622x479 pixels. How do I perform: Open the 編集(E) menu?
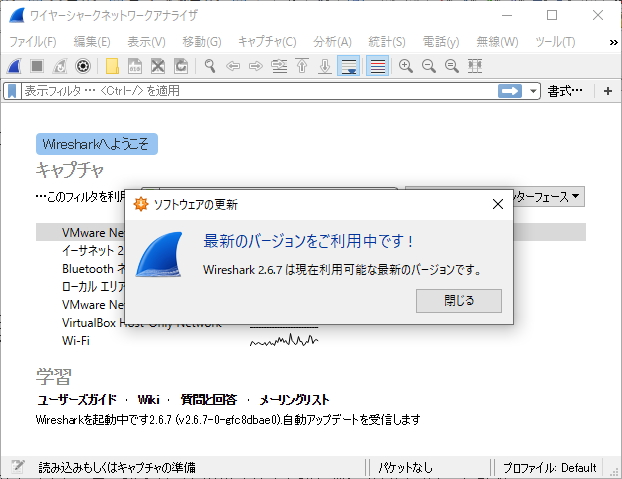pyautogui.click(x=92, y=42)
